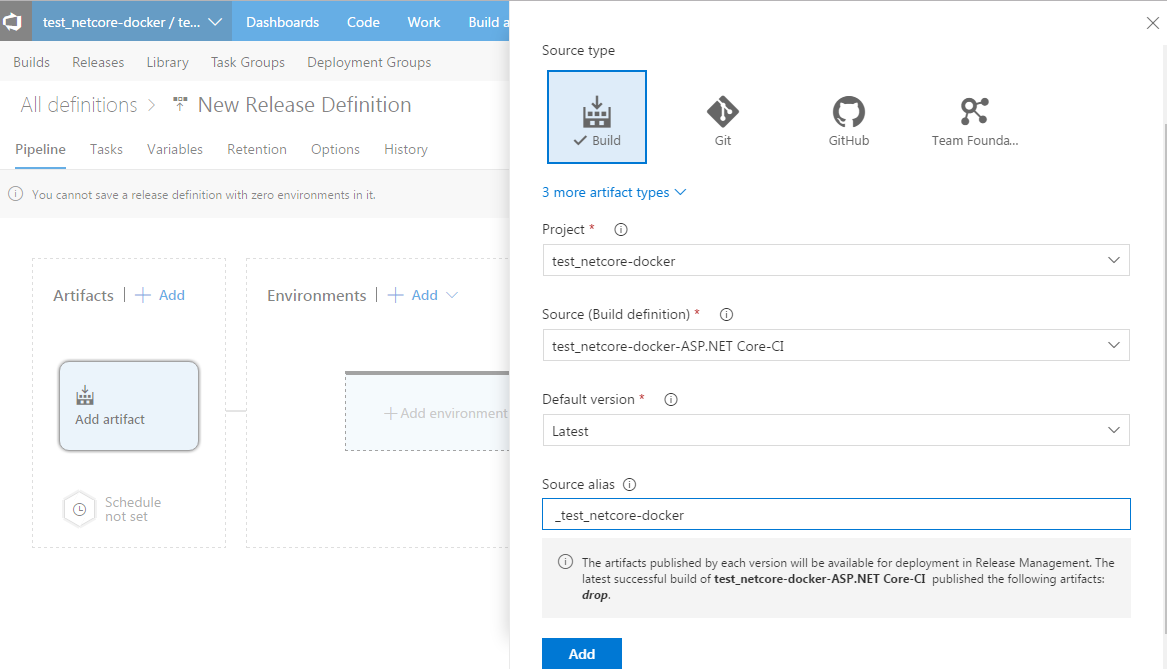Go to the Builds hub

click(x=31, y=63)
